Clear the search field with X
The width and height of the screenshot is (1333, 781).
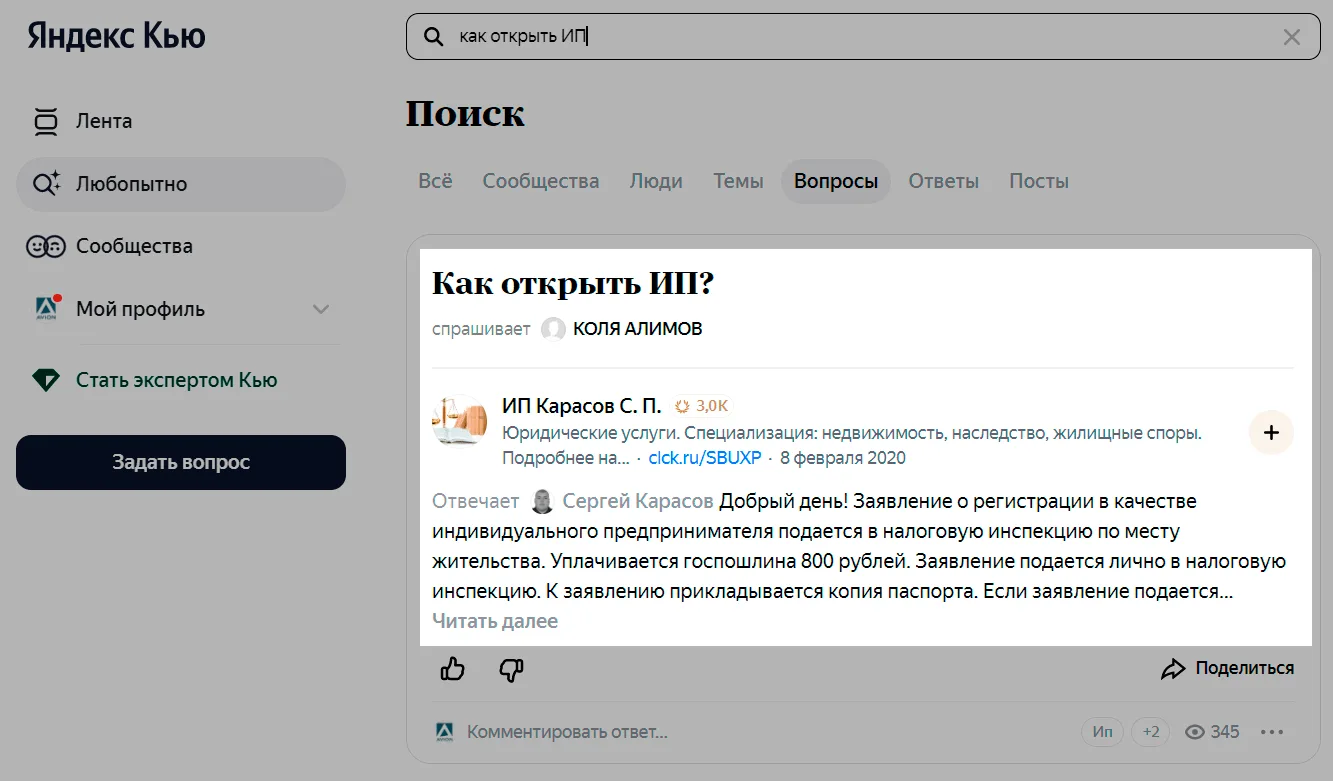tap(1292, 37)
